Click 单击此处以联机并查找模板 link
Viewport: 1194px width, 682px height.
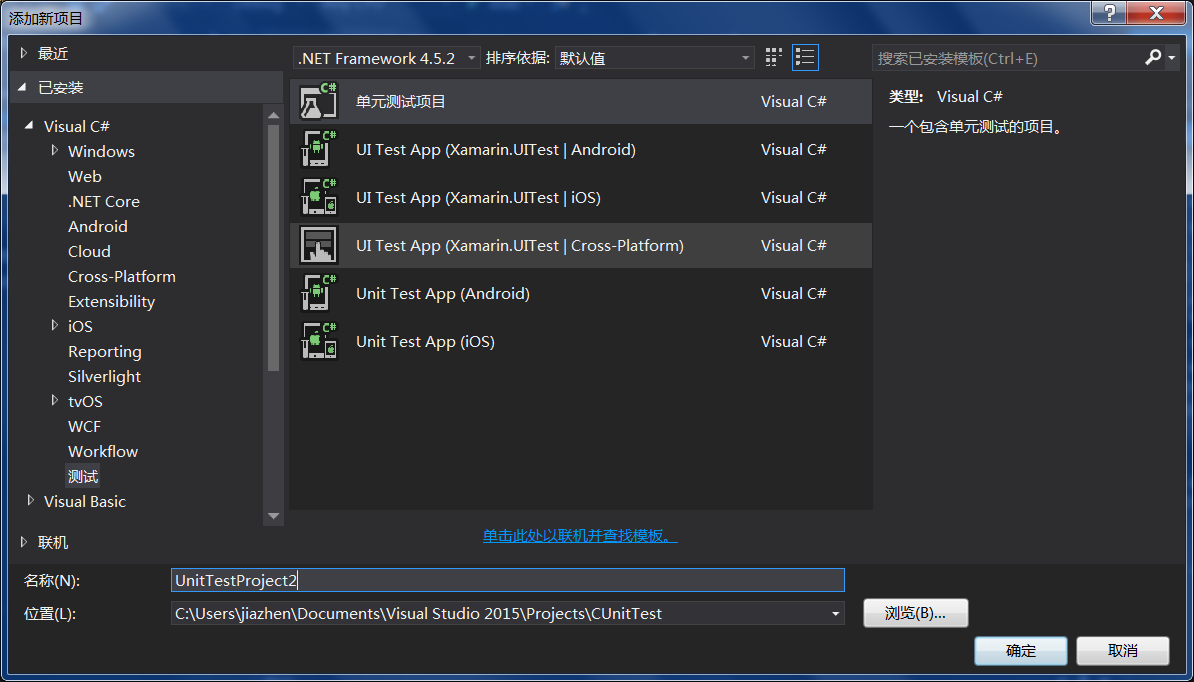coord(580,537)
